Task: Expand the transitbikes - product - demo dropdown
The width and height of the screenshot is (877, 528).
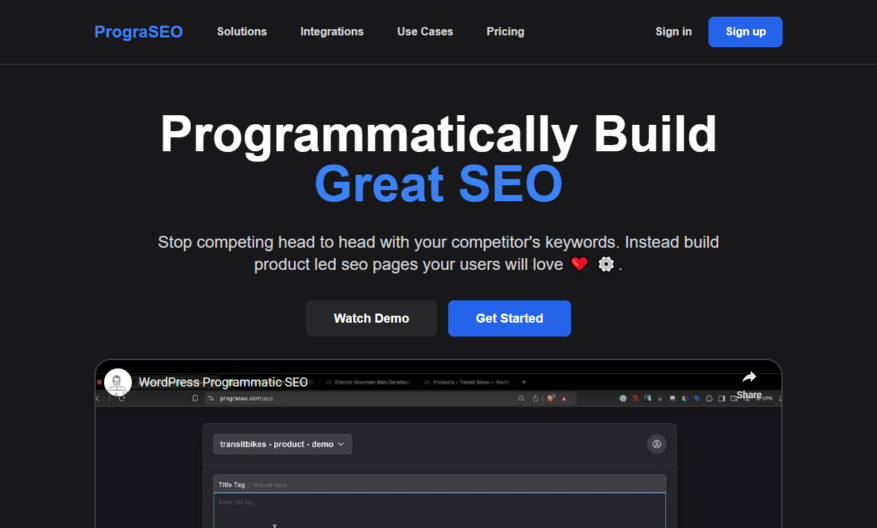Action: tap(282, 444)
